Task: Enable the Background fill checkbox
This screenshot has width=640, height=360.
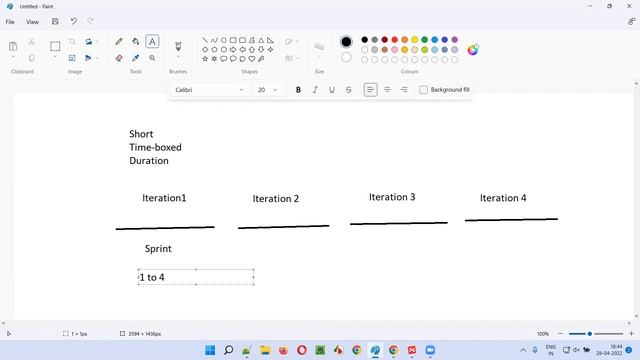Action: (423, 90)
